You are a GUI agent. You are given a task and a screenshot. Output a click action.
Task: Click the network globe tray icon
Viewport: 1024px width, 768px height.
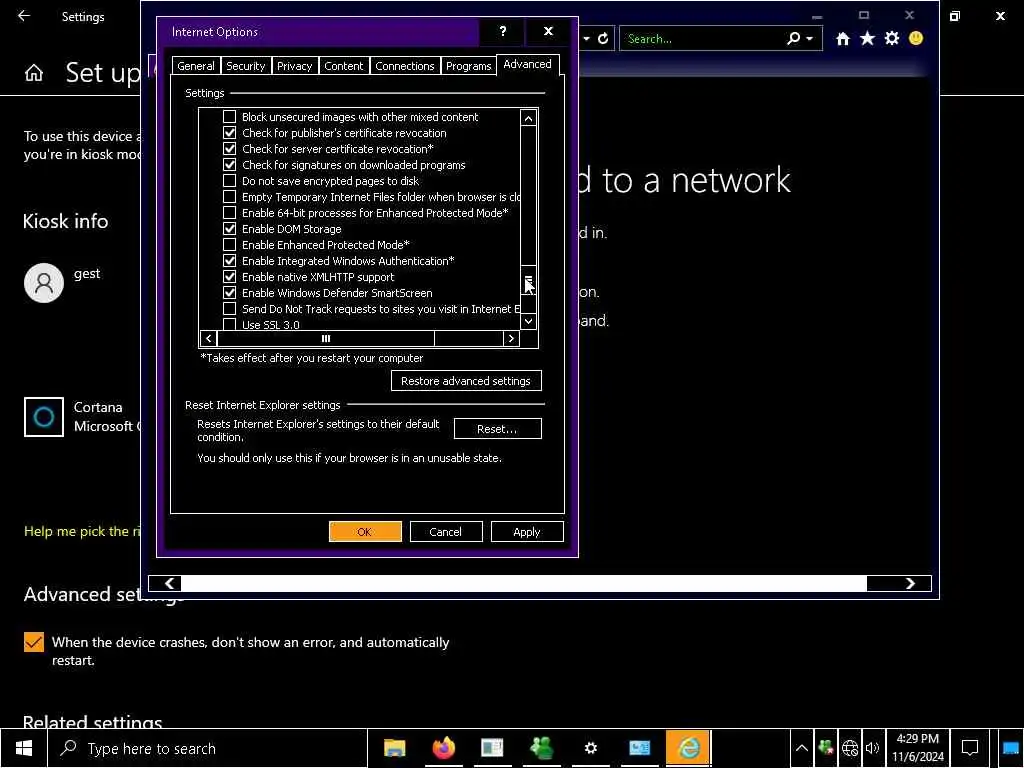coord(850,748)
